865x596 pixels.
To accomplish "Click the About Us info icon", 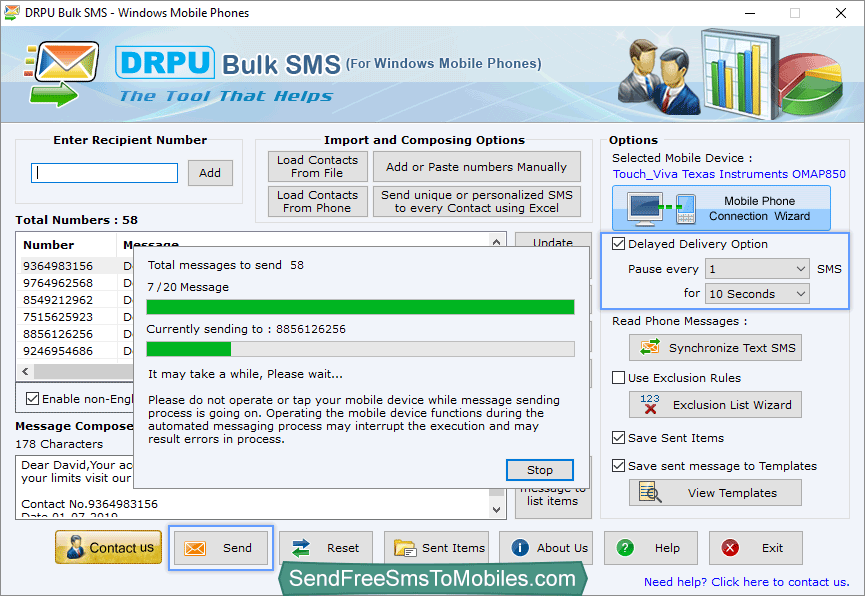I will tap(520, 547).
